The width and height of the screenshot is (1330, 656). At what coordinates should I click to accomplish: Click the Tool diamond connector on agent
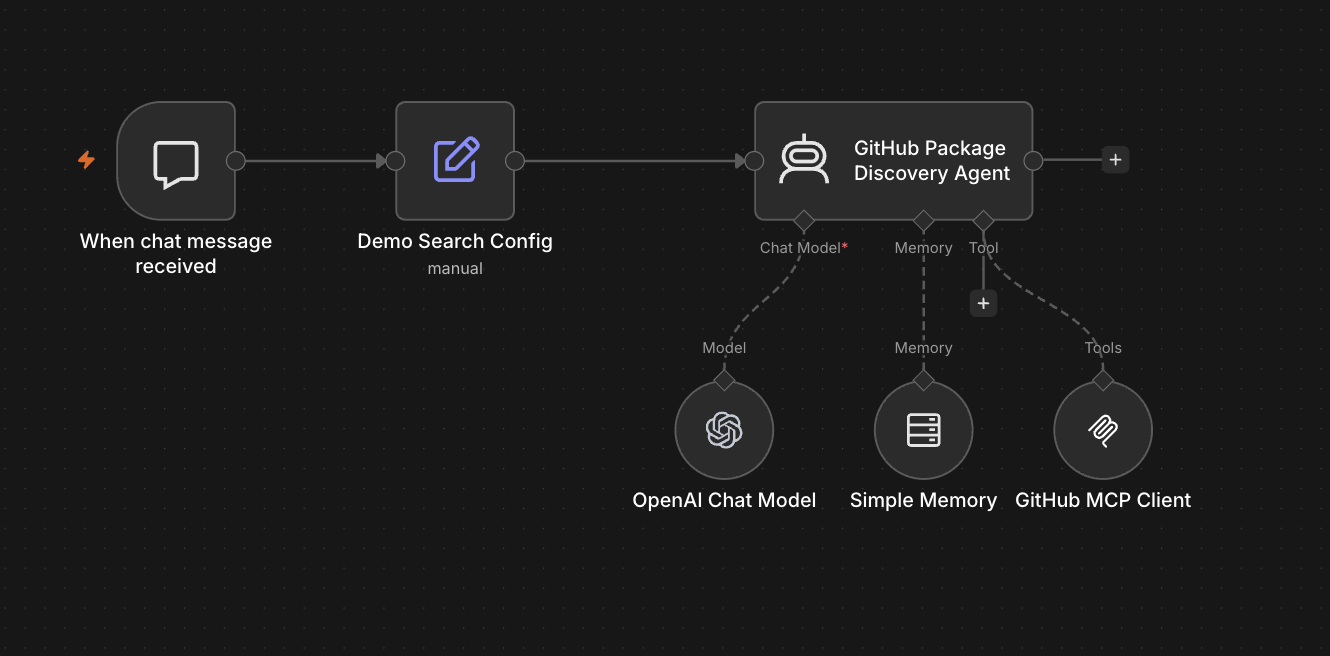coord(983,220)
